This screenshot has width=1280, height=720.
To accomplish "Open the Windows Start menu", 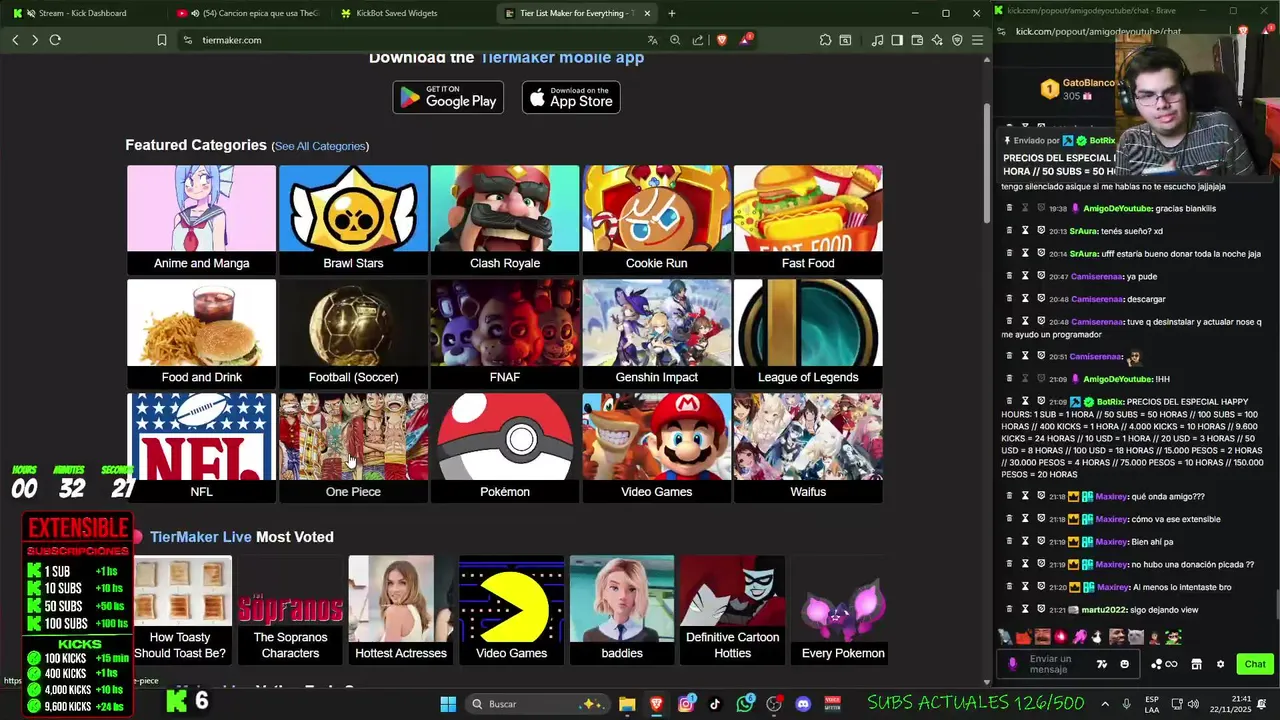I will [448, 704].
